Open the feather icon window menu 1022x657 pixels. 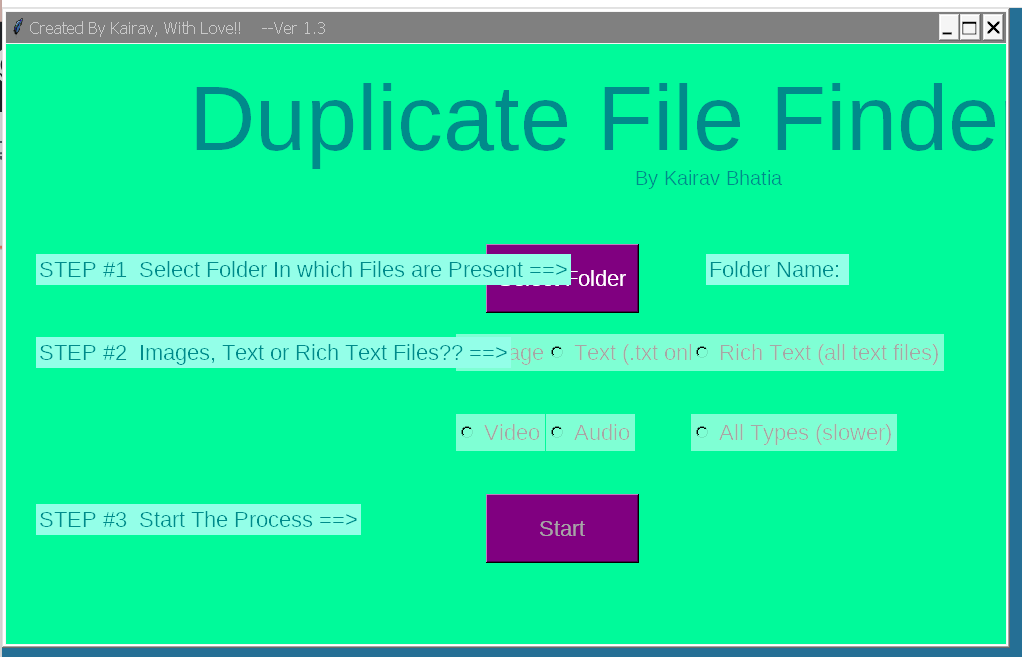pyautogui.click(x=17, y=28)
